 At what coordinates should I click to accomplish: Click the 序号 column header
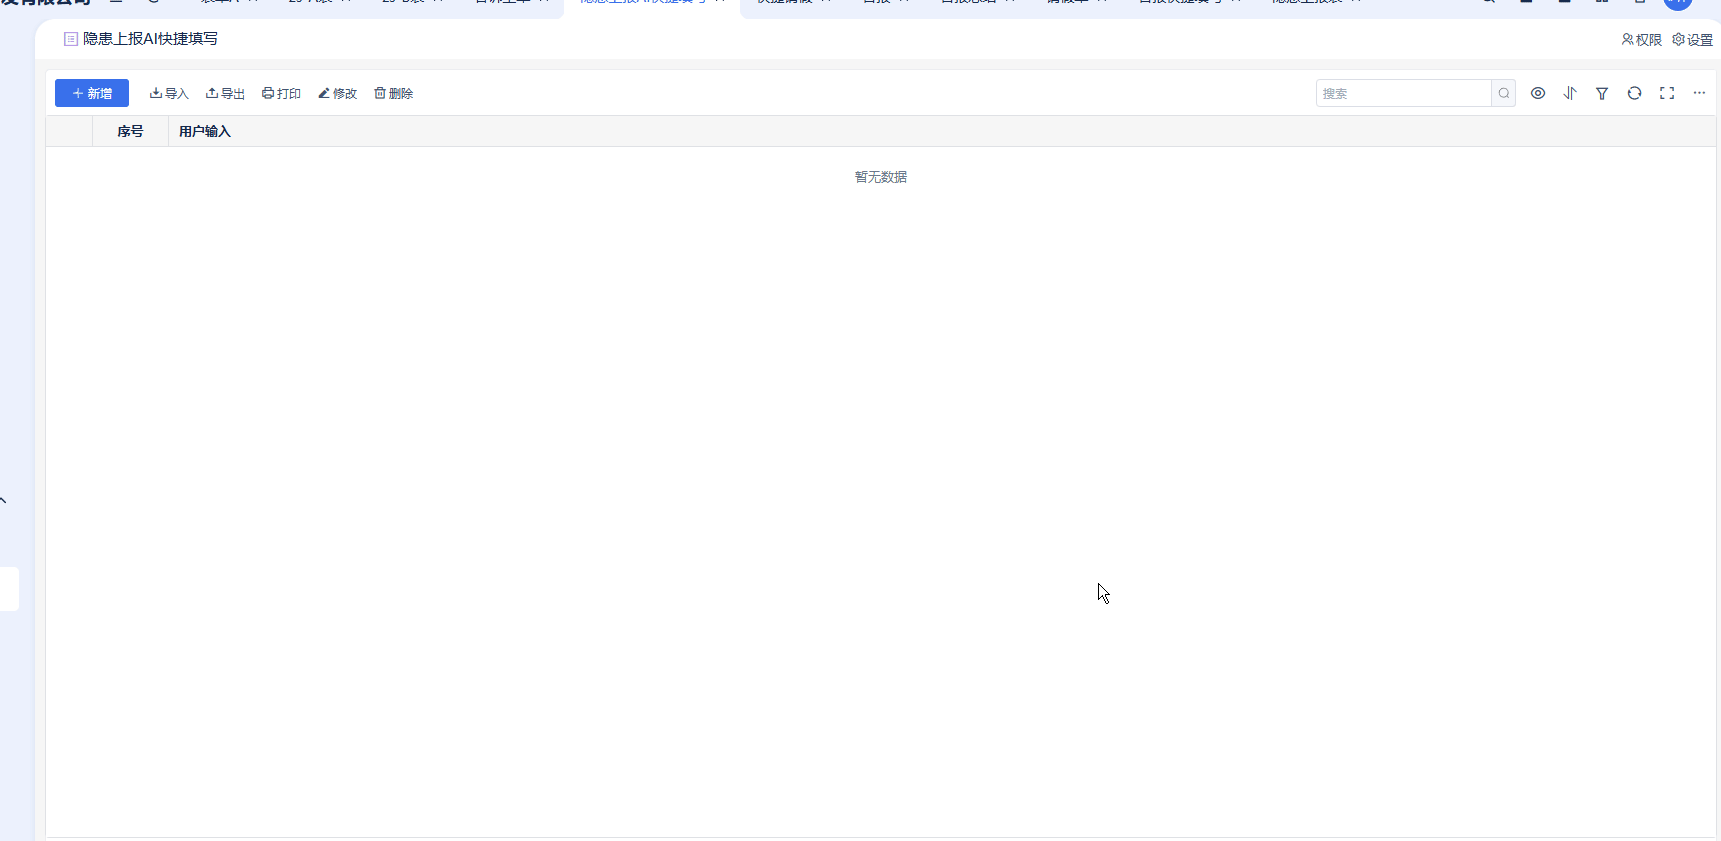point(130,131)
